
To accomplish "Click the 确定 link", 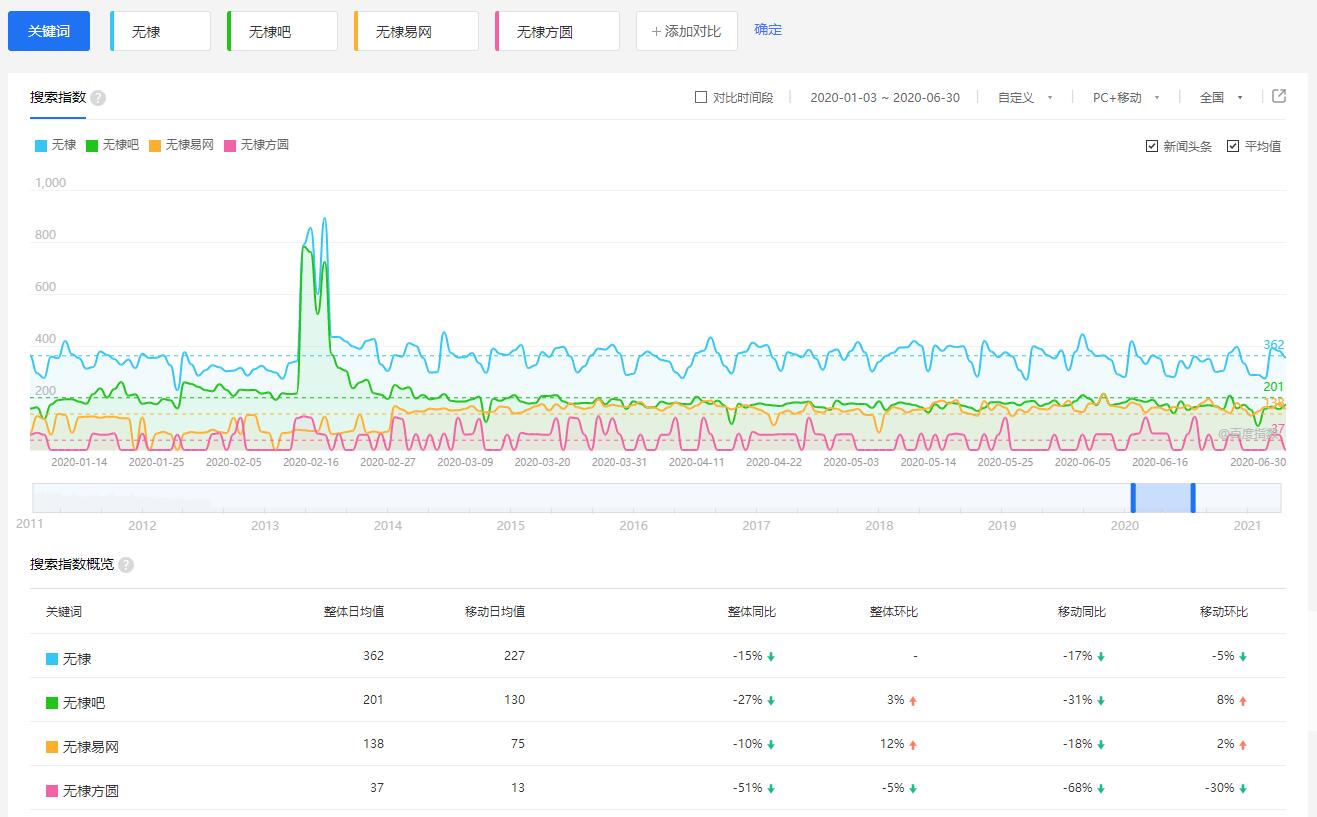I will (768, 30).
